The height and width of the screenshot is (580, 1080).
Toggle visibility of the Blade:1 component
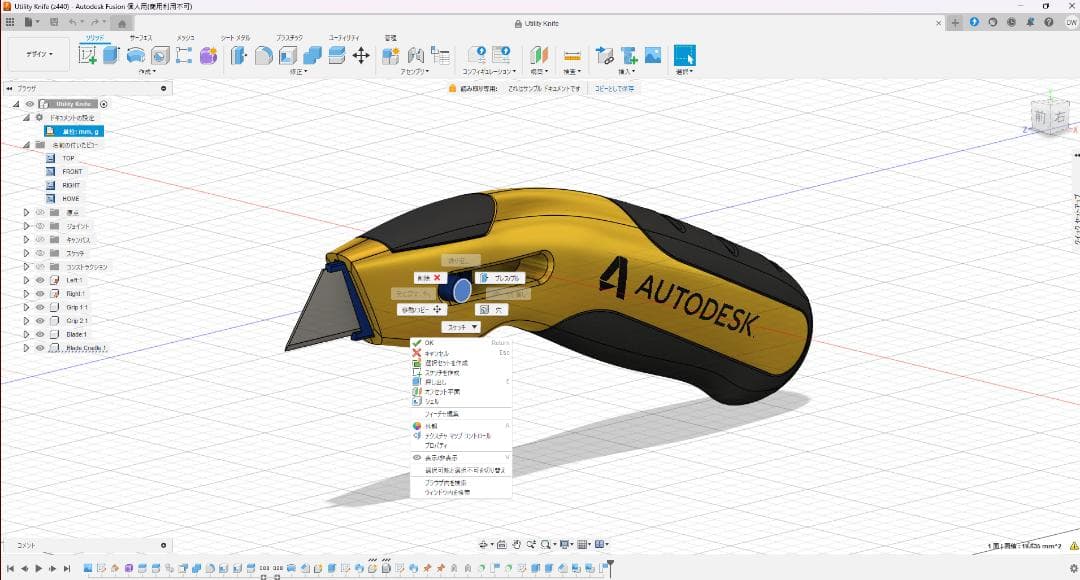point(41,334)
